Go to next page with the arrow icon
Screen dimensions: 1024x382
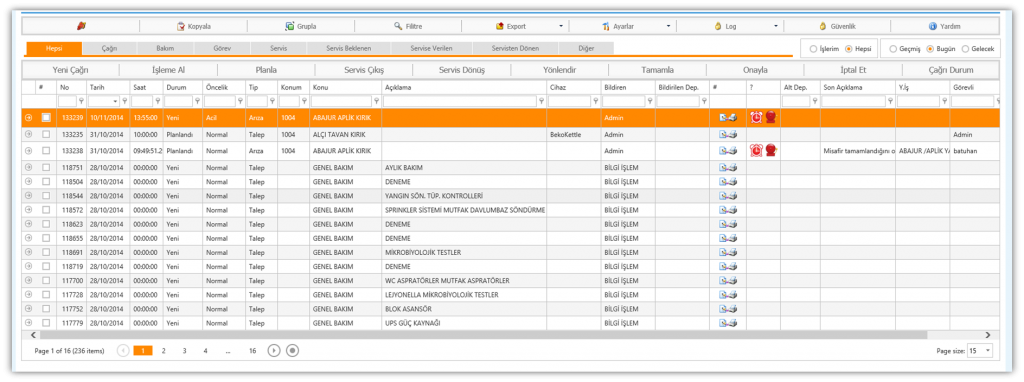[x=274, y=351]
